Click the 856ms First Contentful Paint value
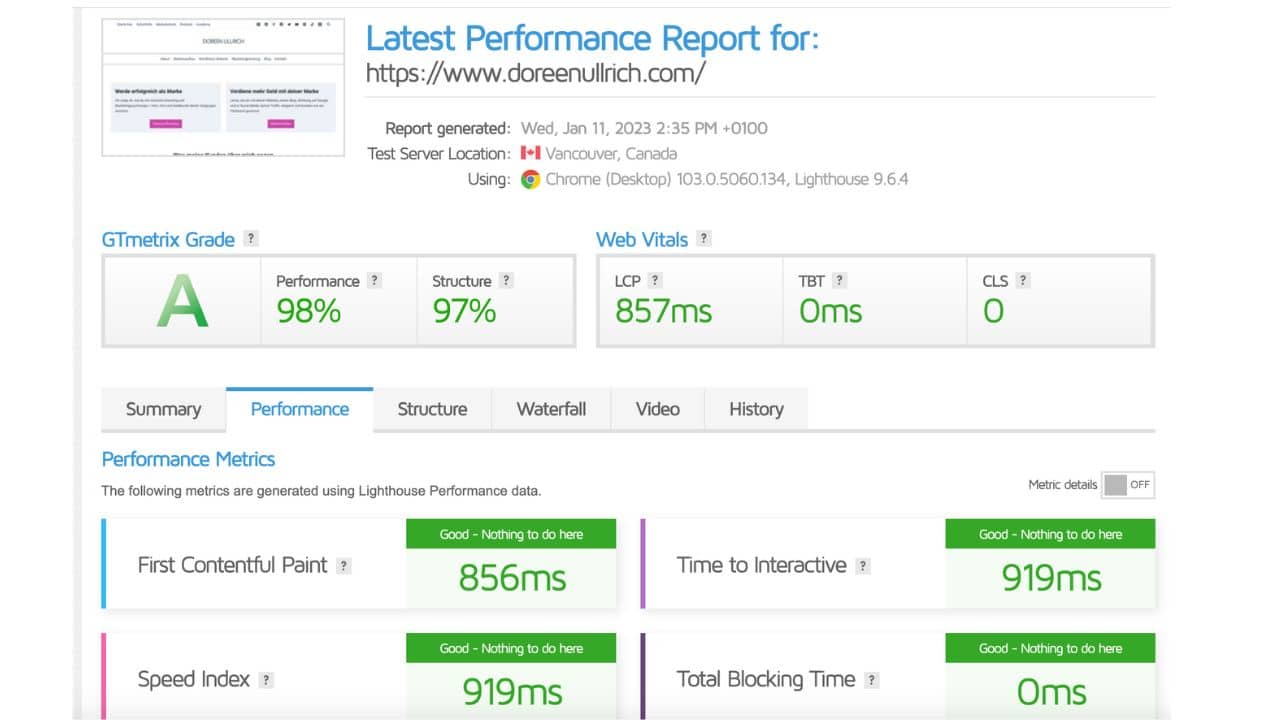The height and width of the screenshot is (720, 1280). point(512,577)
